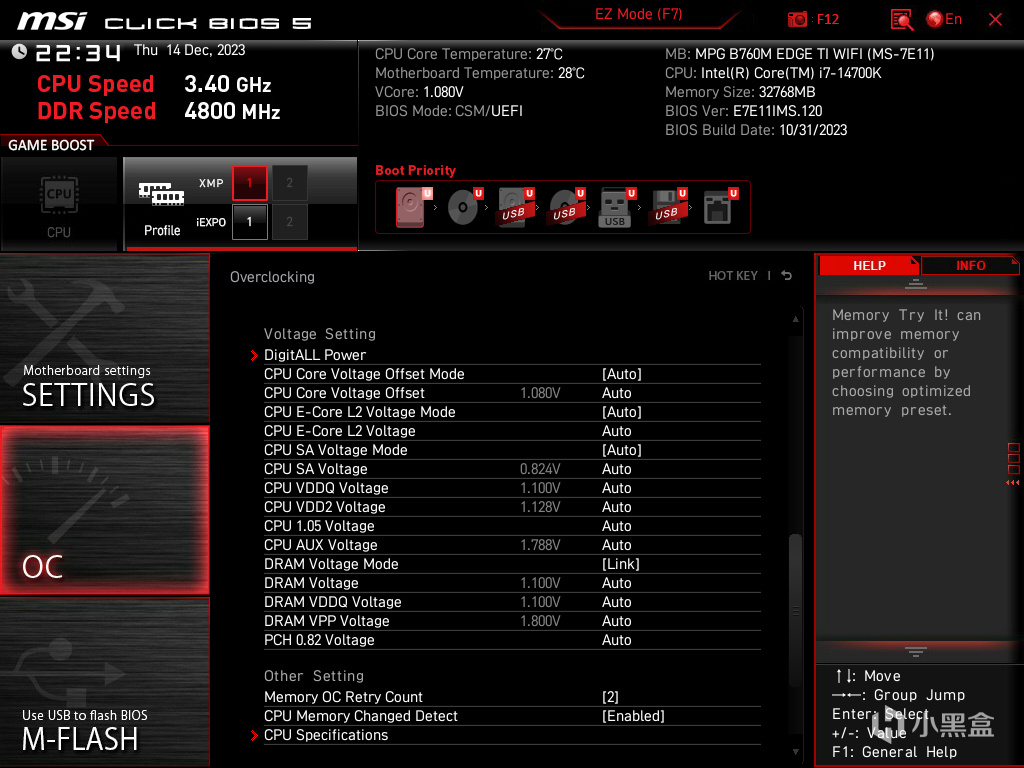Image resolution: width=1024 pixels, height=768 pixels.
Task: Click the hotkey back arrow icon
Action: pyautogui.click(x=787, y=276)
